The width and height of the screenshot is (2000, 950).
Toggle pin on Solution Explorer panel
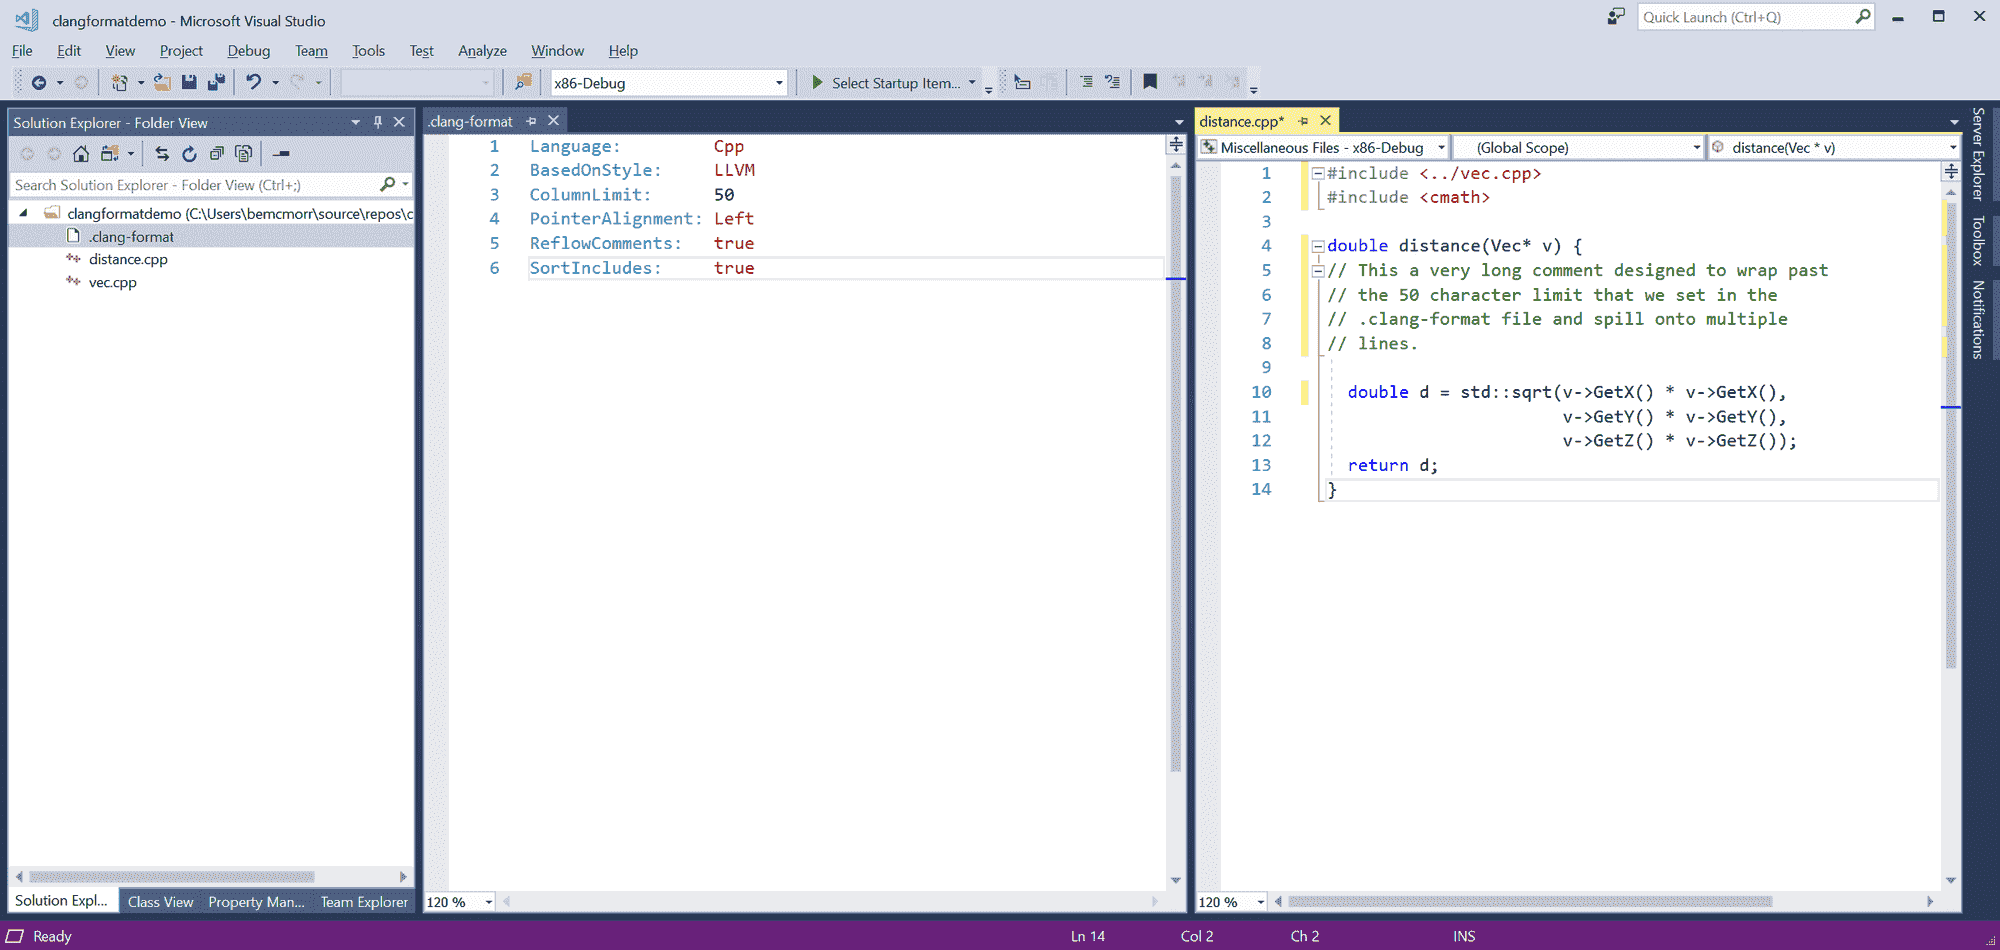[x=378, y=122]
